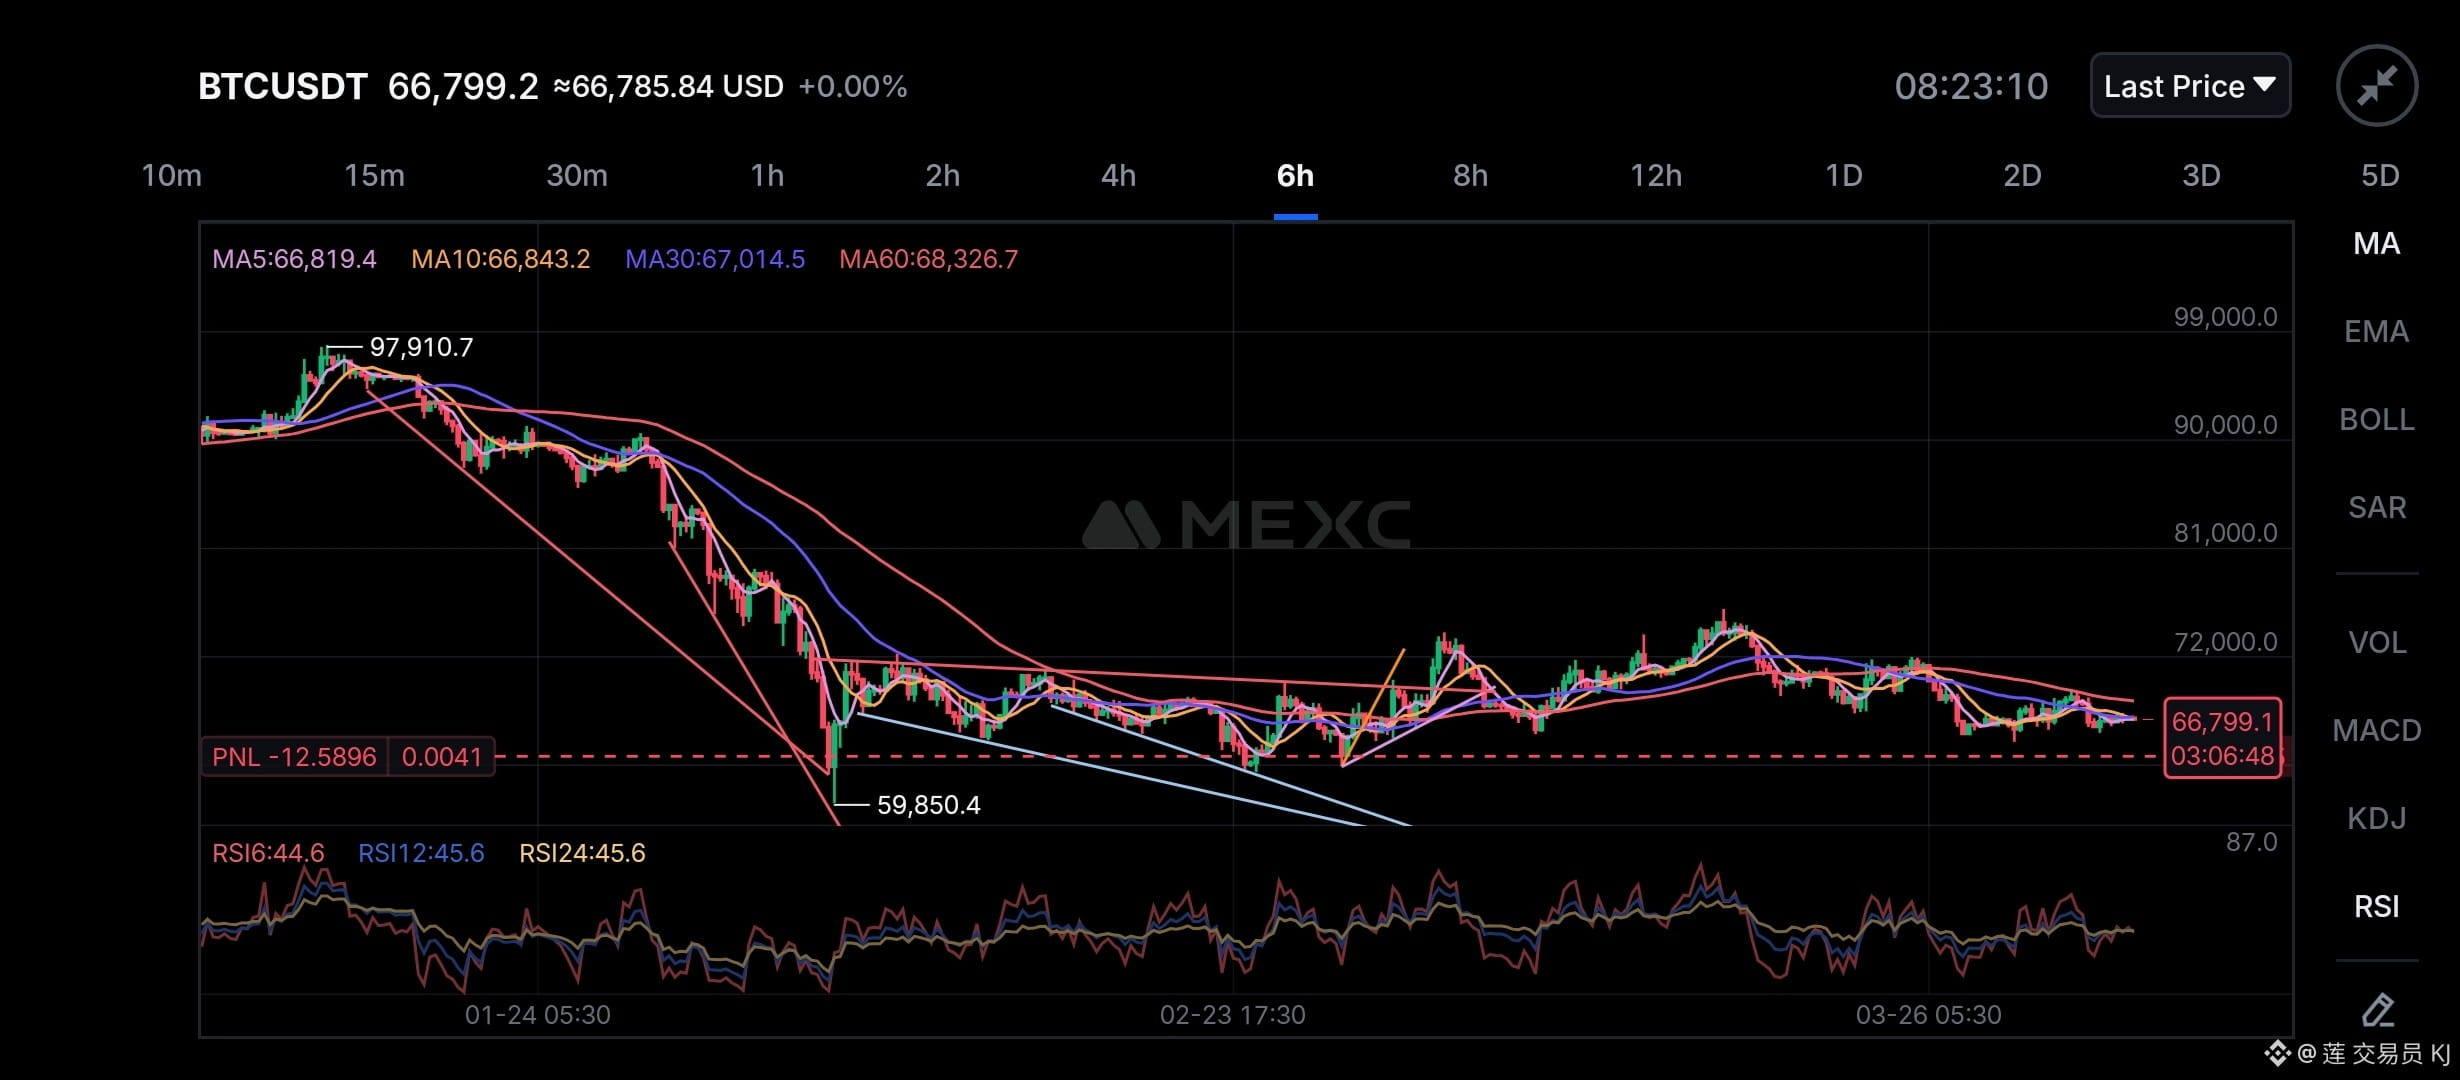2460x1080 pixels.
Task: Click the 08:23:10 clock text
Action: pyautogui.click(x=1971, y=87)
